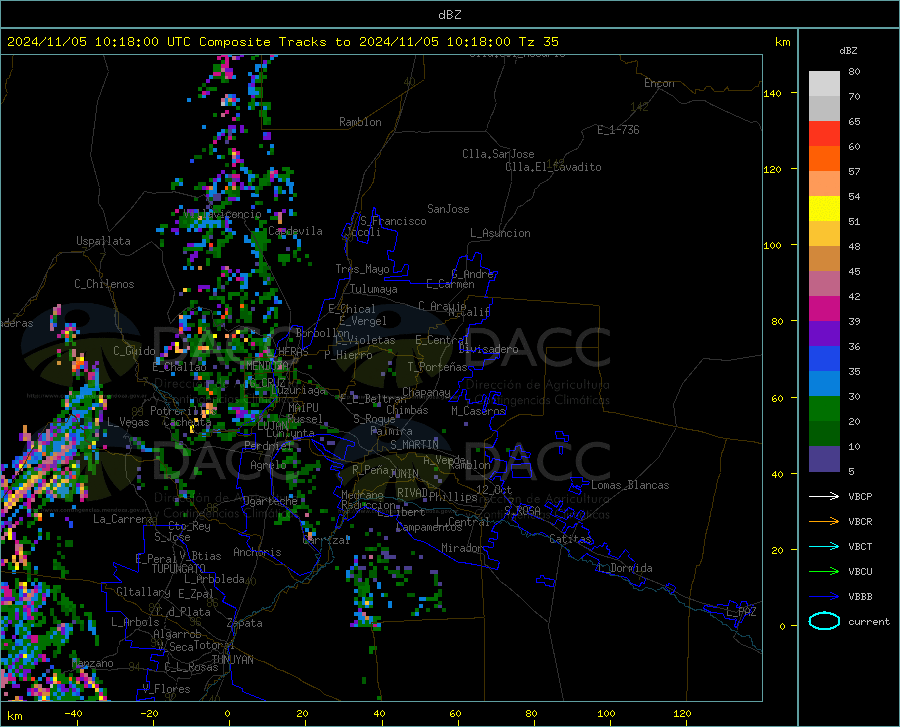Screen dimensions: 900x727
Task: Click the 'VBCP' legend label
Action: tap(860, 496)
